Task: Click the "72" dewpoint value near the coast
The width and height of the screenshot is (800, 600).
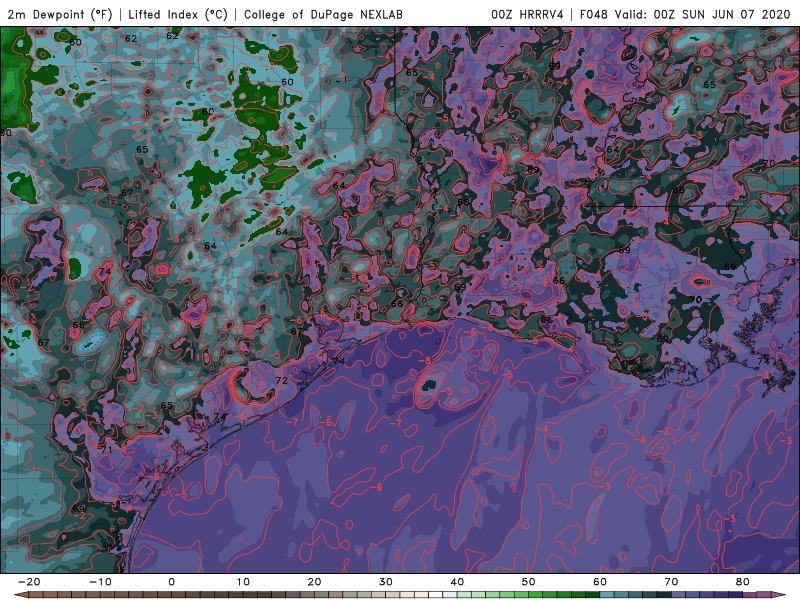Action: [281, 381]
